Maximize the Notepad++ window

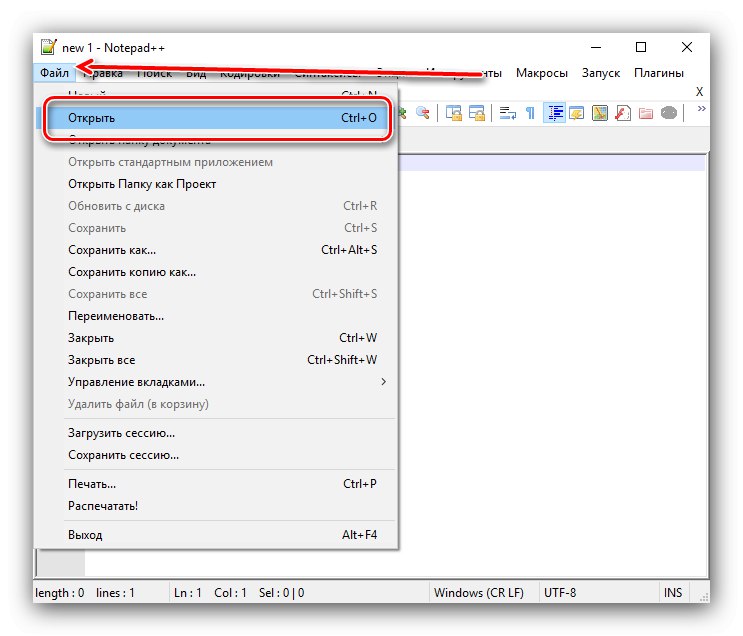pos(641,47)
